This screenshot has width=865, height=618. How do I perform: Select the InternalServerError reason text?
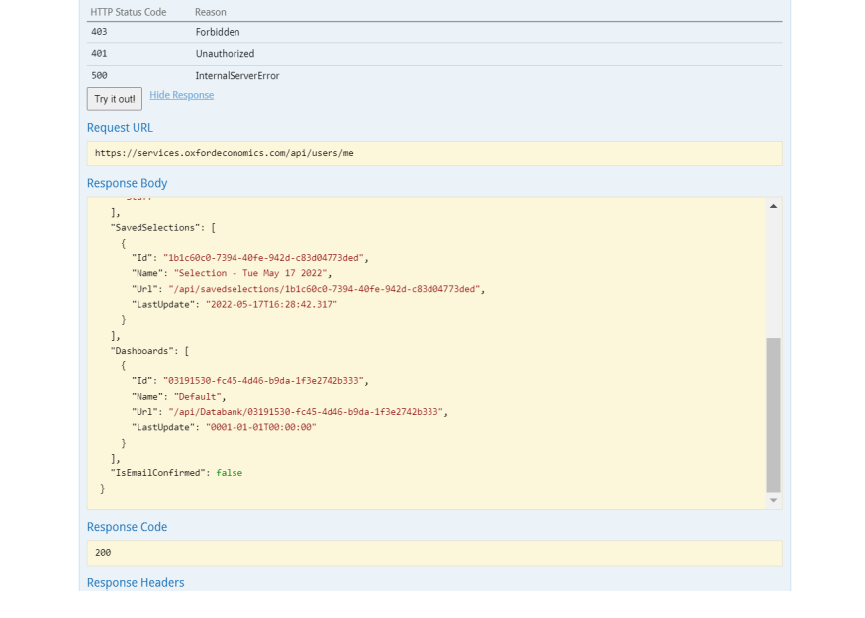tap(237, 75)
